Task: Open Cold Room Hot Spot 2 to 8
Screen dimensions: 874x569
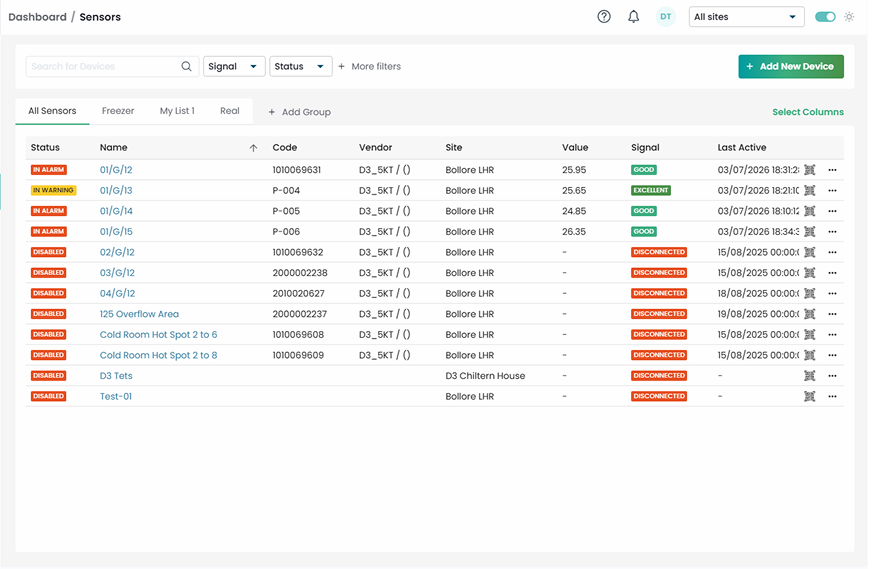Action: pyautogui.click(x=158, y=356)
